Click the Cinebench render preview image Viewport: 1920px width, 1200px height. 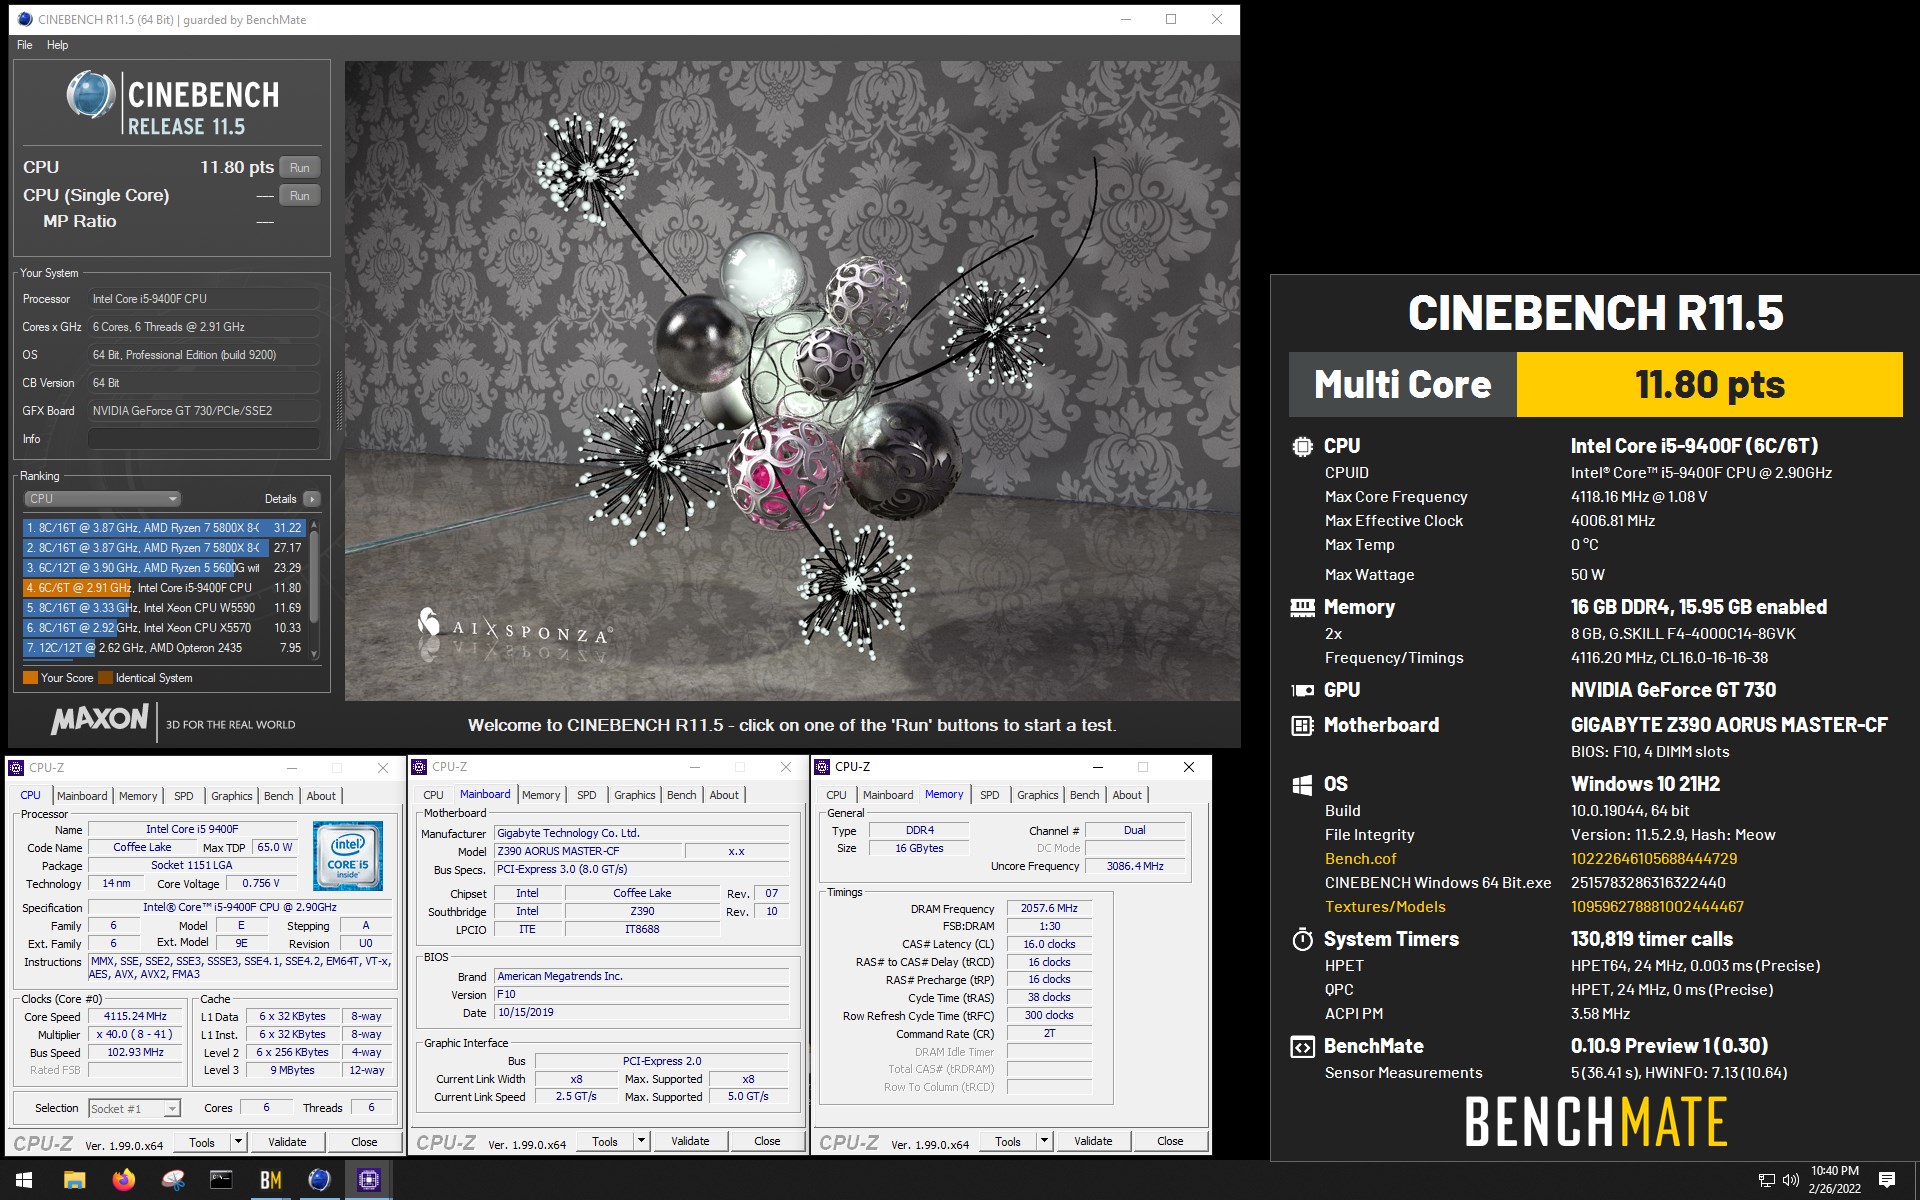pos(792,381)
